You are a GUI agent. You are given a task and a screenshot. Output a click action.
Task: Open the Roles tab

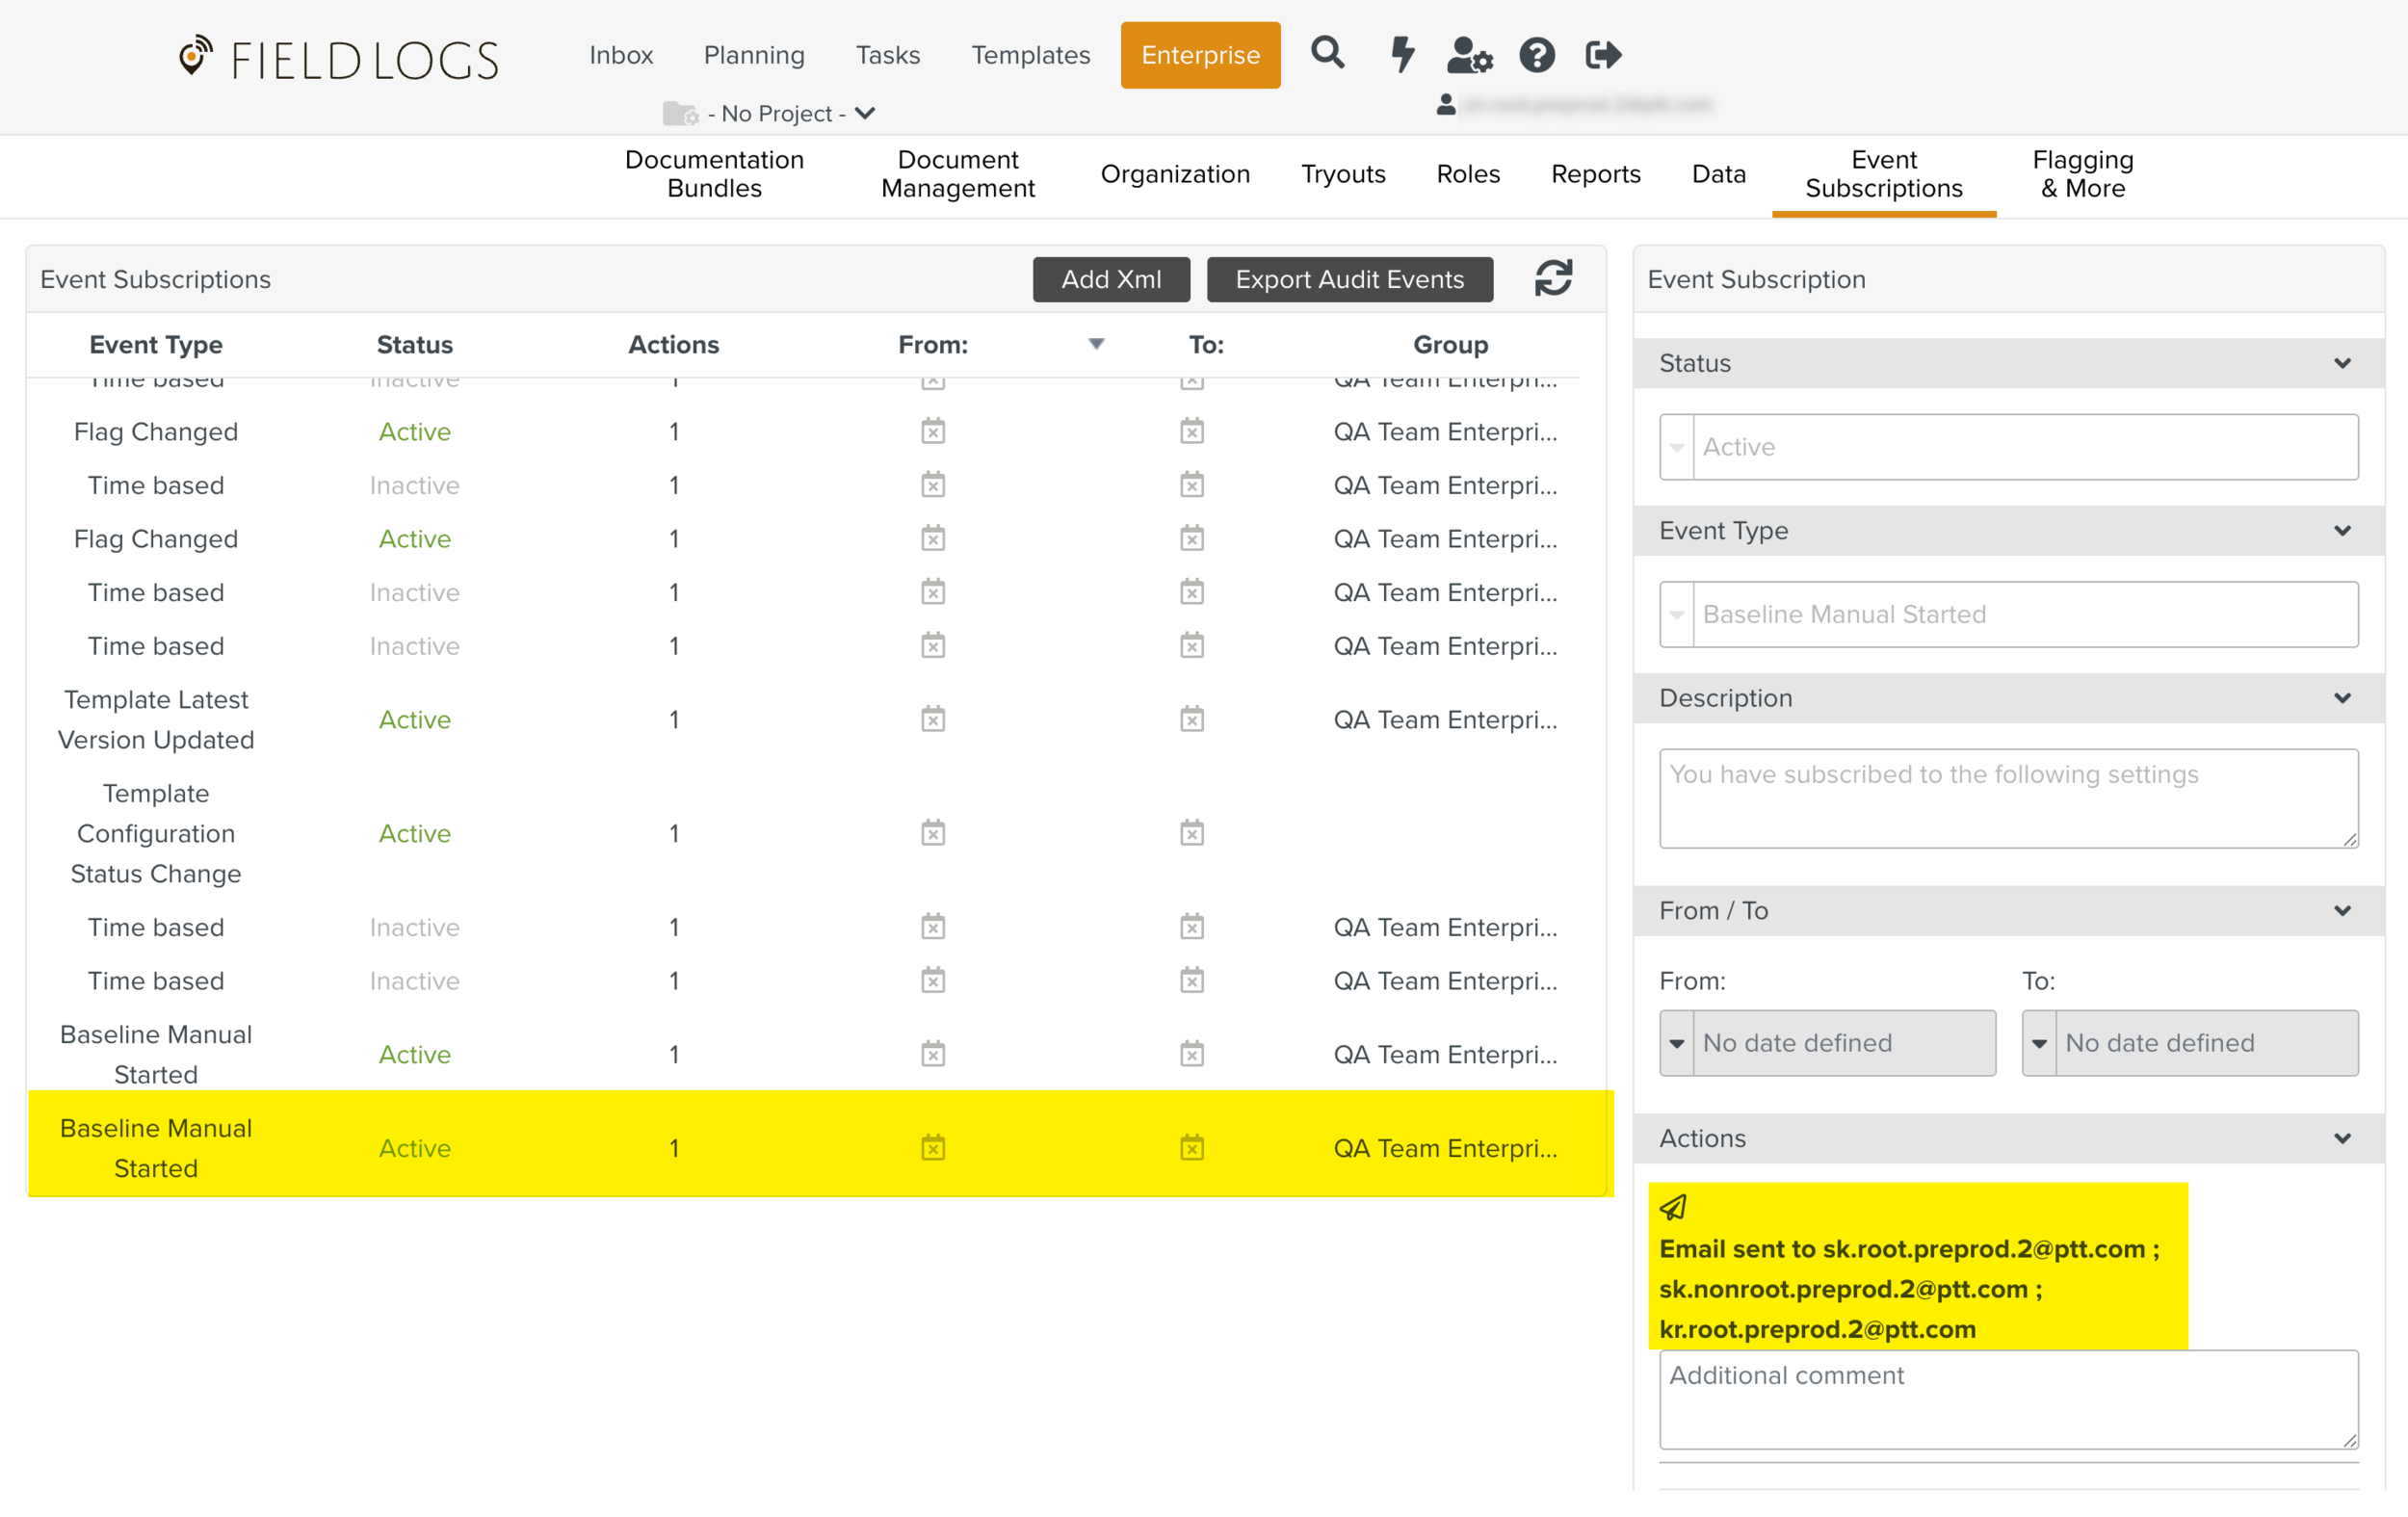coord(1468,174)
